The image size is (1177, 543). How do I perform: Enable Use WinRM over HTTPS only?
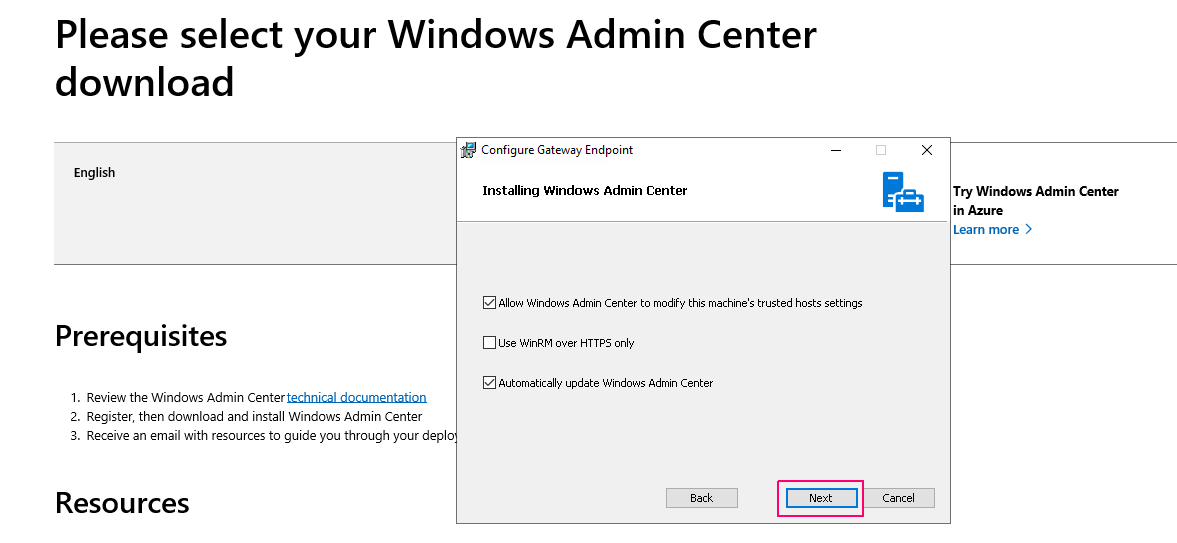[489, 343]
